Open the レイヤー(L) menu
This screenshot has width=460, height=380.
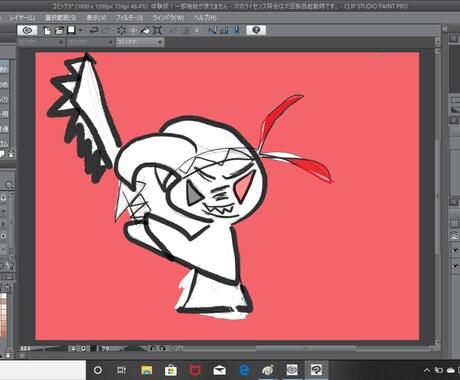pyautogui.click(x=22, y=18)
